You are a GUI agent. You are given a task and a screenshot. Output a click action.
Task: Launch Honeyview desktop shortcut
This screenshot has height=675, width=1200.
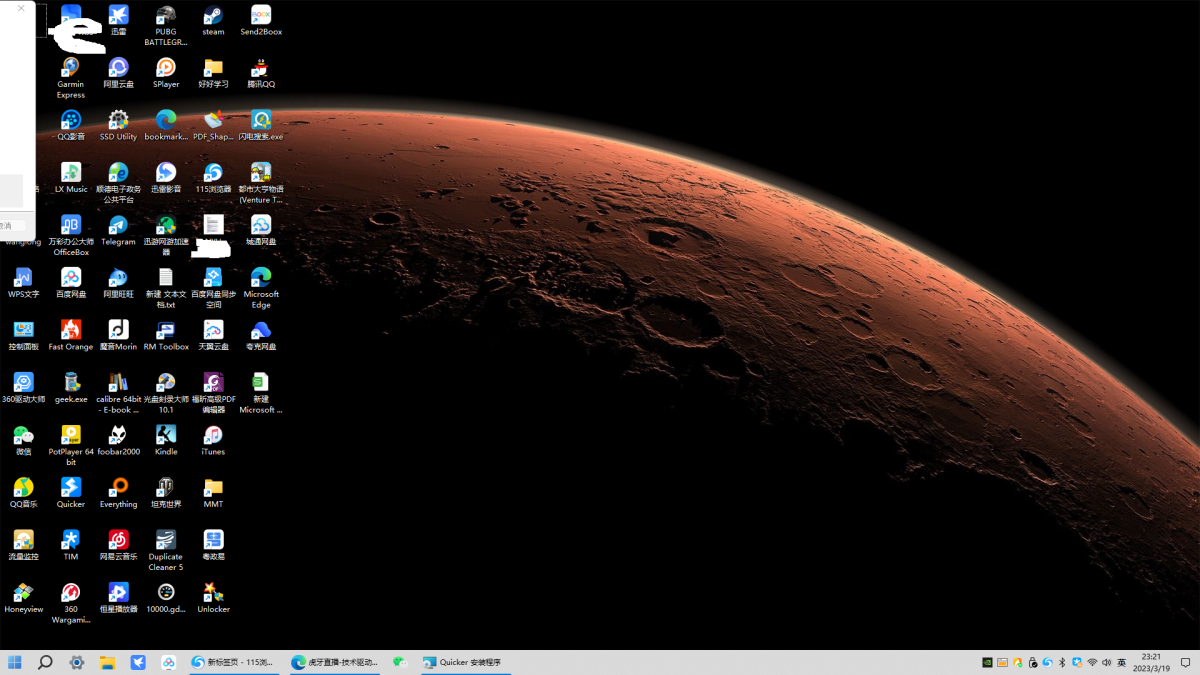23,598
